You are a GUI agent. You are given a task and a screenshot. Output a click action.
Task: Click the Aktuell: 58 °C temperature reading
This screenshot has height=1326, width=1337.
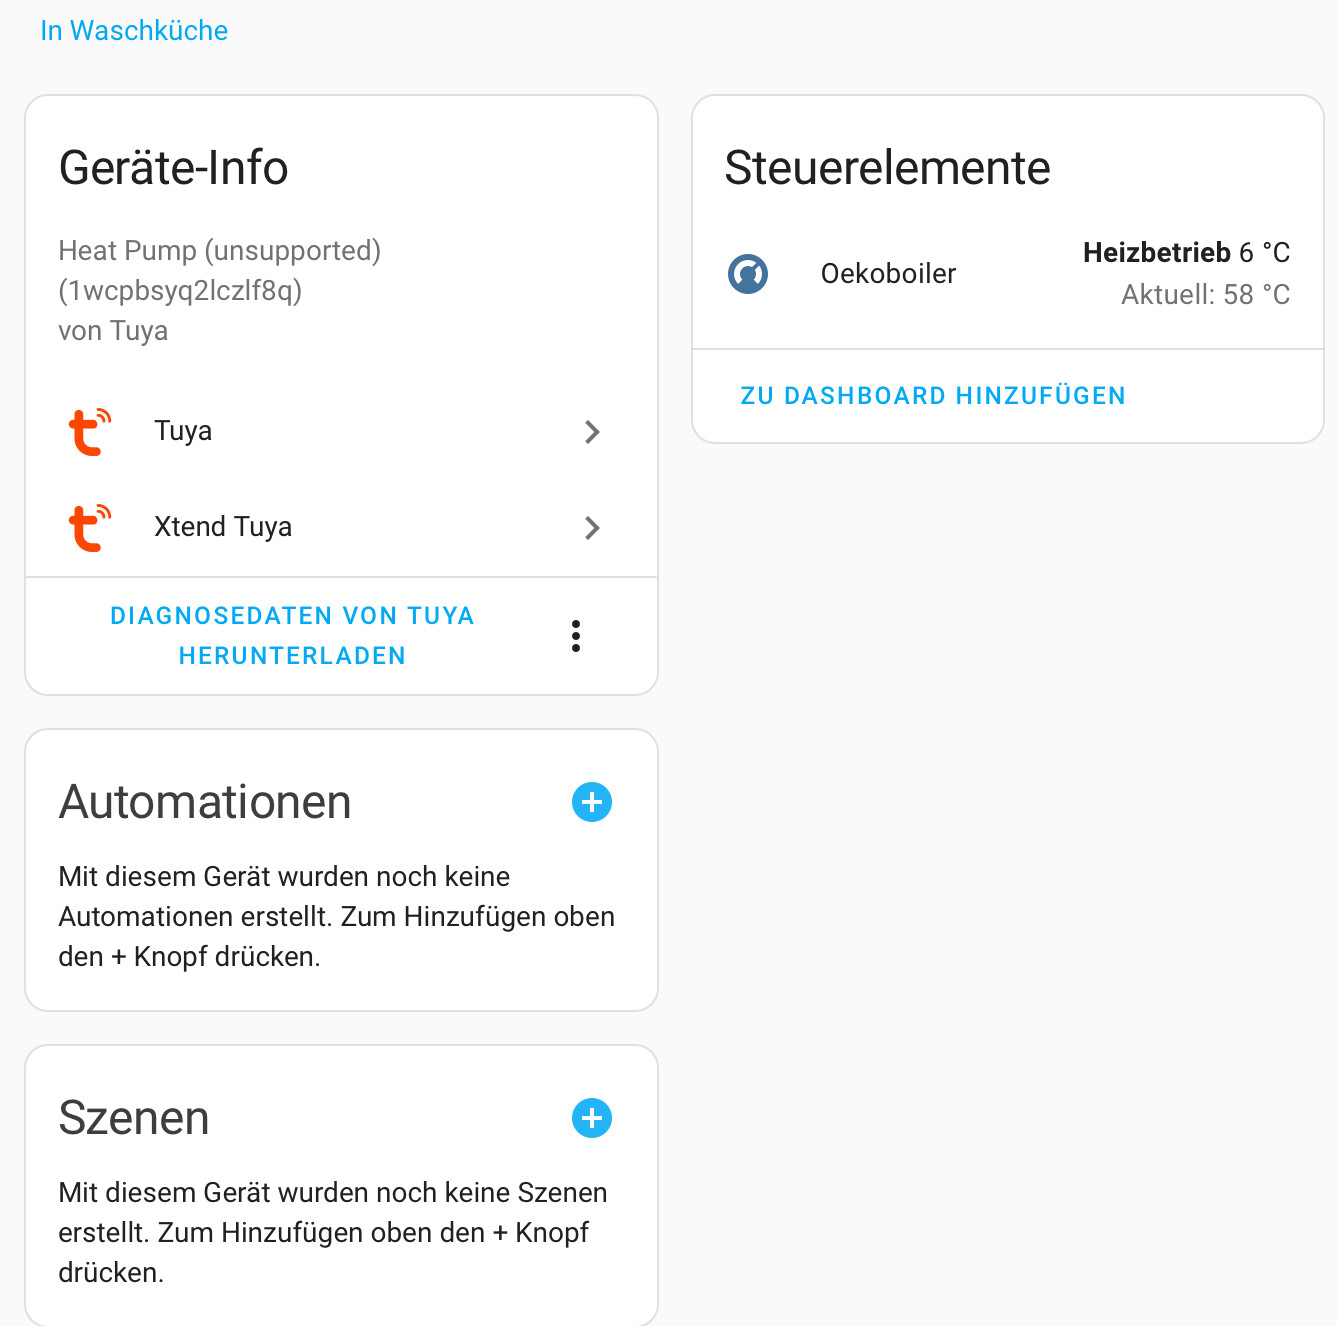(x=1205, y=294)
